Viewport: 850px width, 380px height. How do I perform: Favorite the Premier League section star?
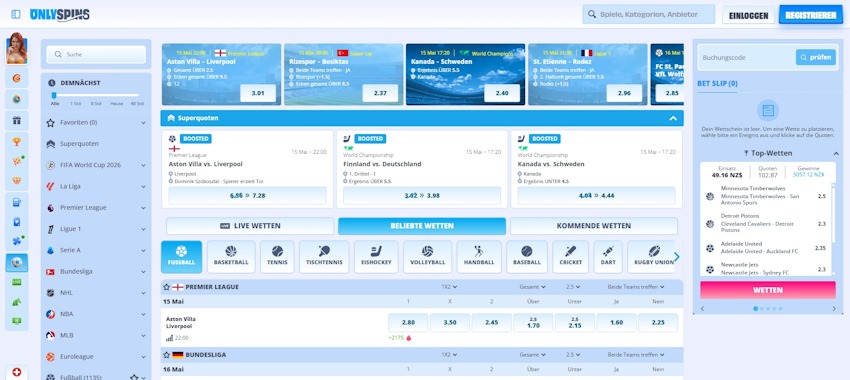click(166, 287)
